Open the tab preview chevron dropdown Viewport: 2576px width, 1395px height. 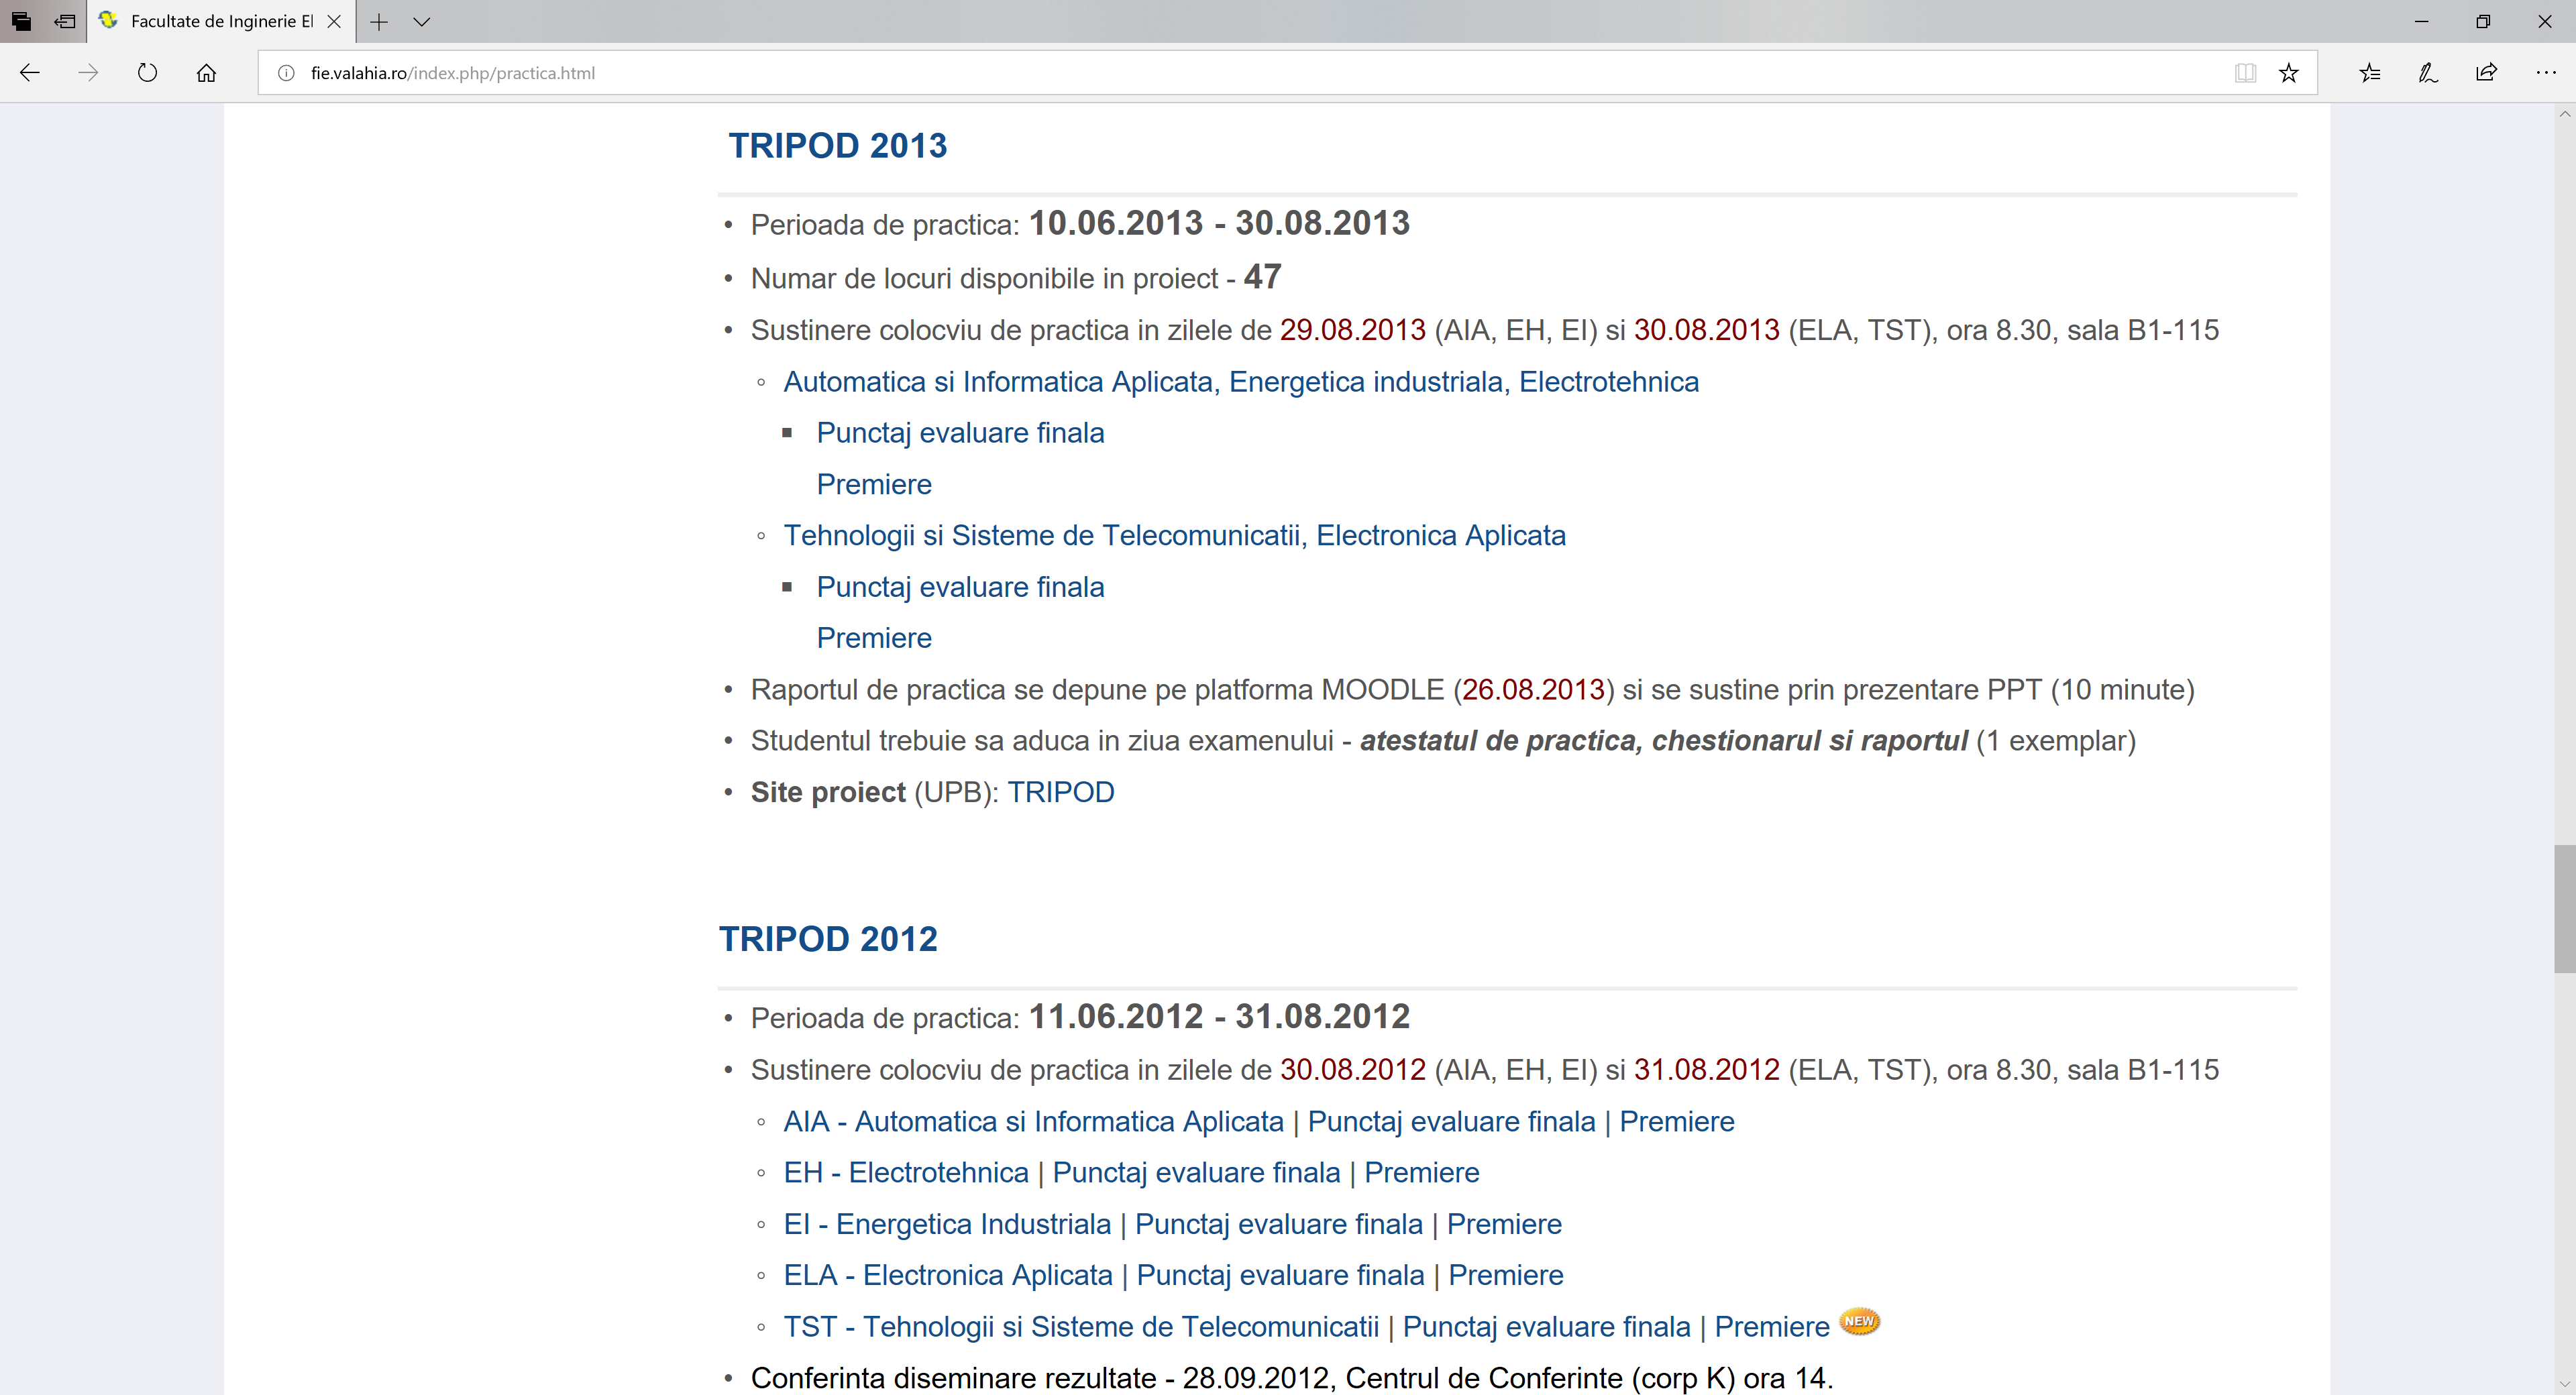pos(422,21)
